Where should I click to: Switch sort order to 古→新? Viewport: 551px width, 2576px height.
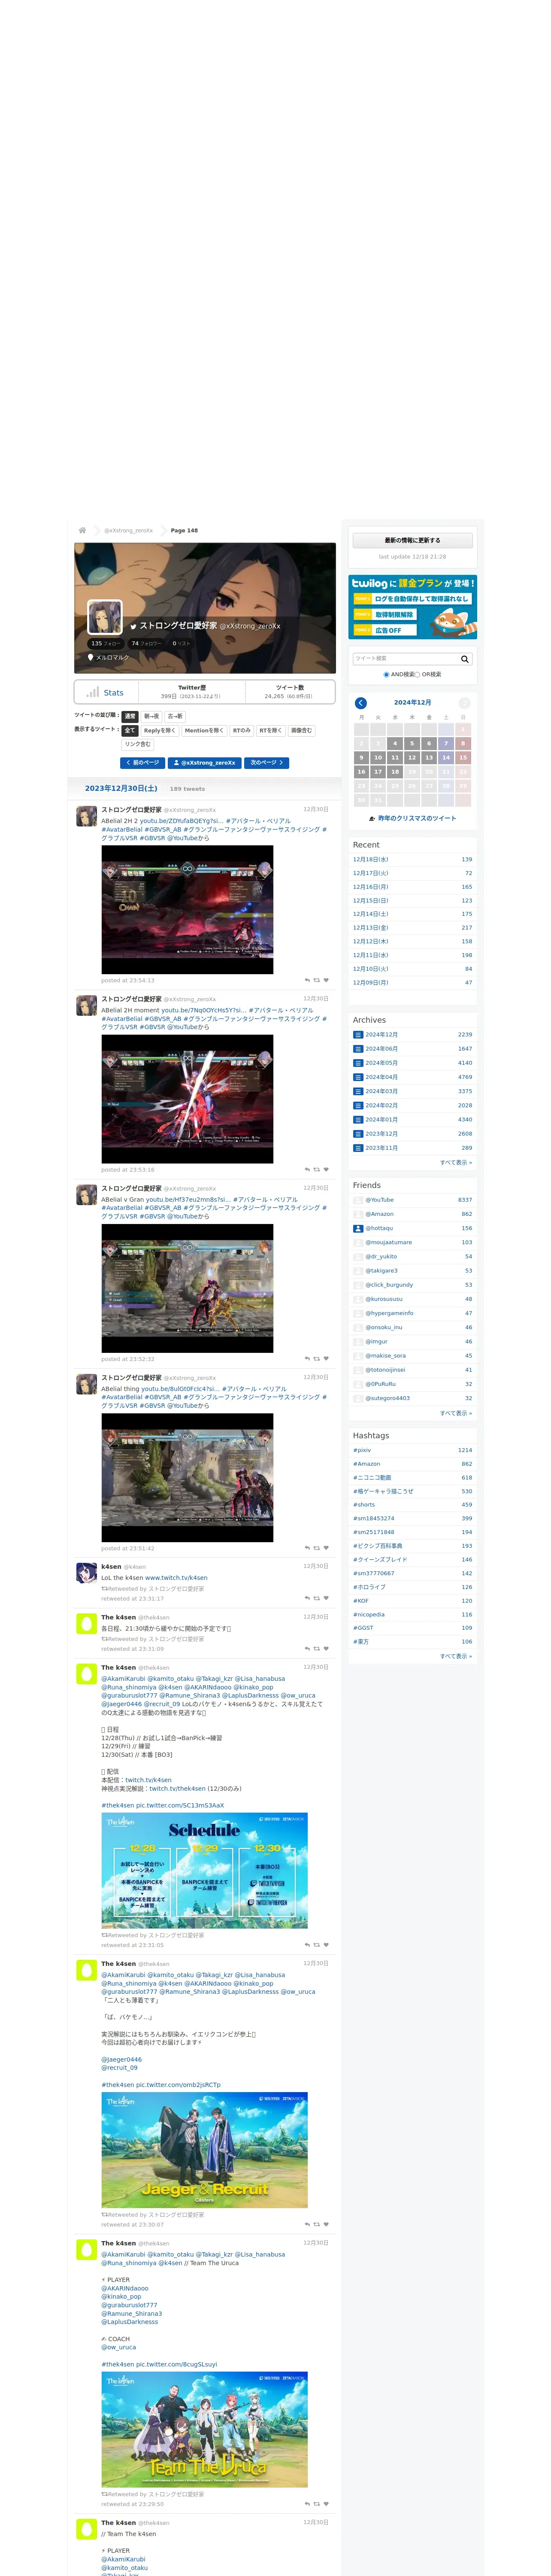pos(175,716)
